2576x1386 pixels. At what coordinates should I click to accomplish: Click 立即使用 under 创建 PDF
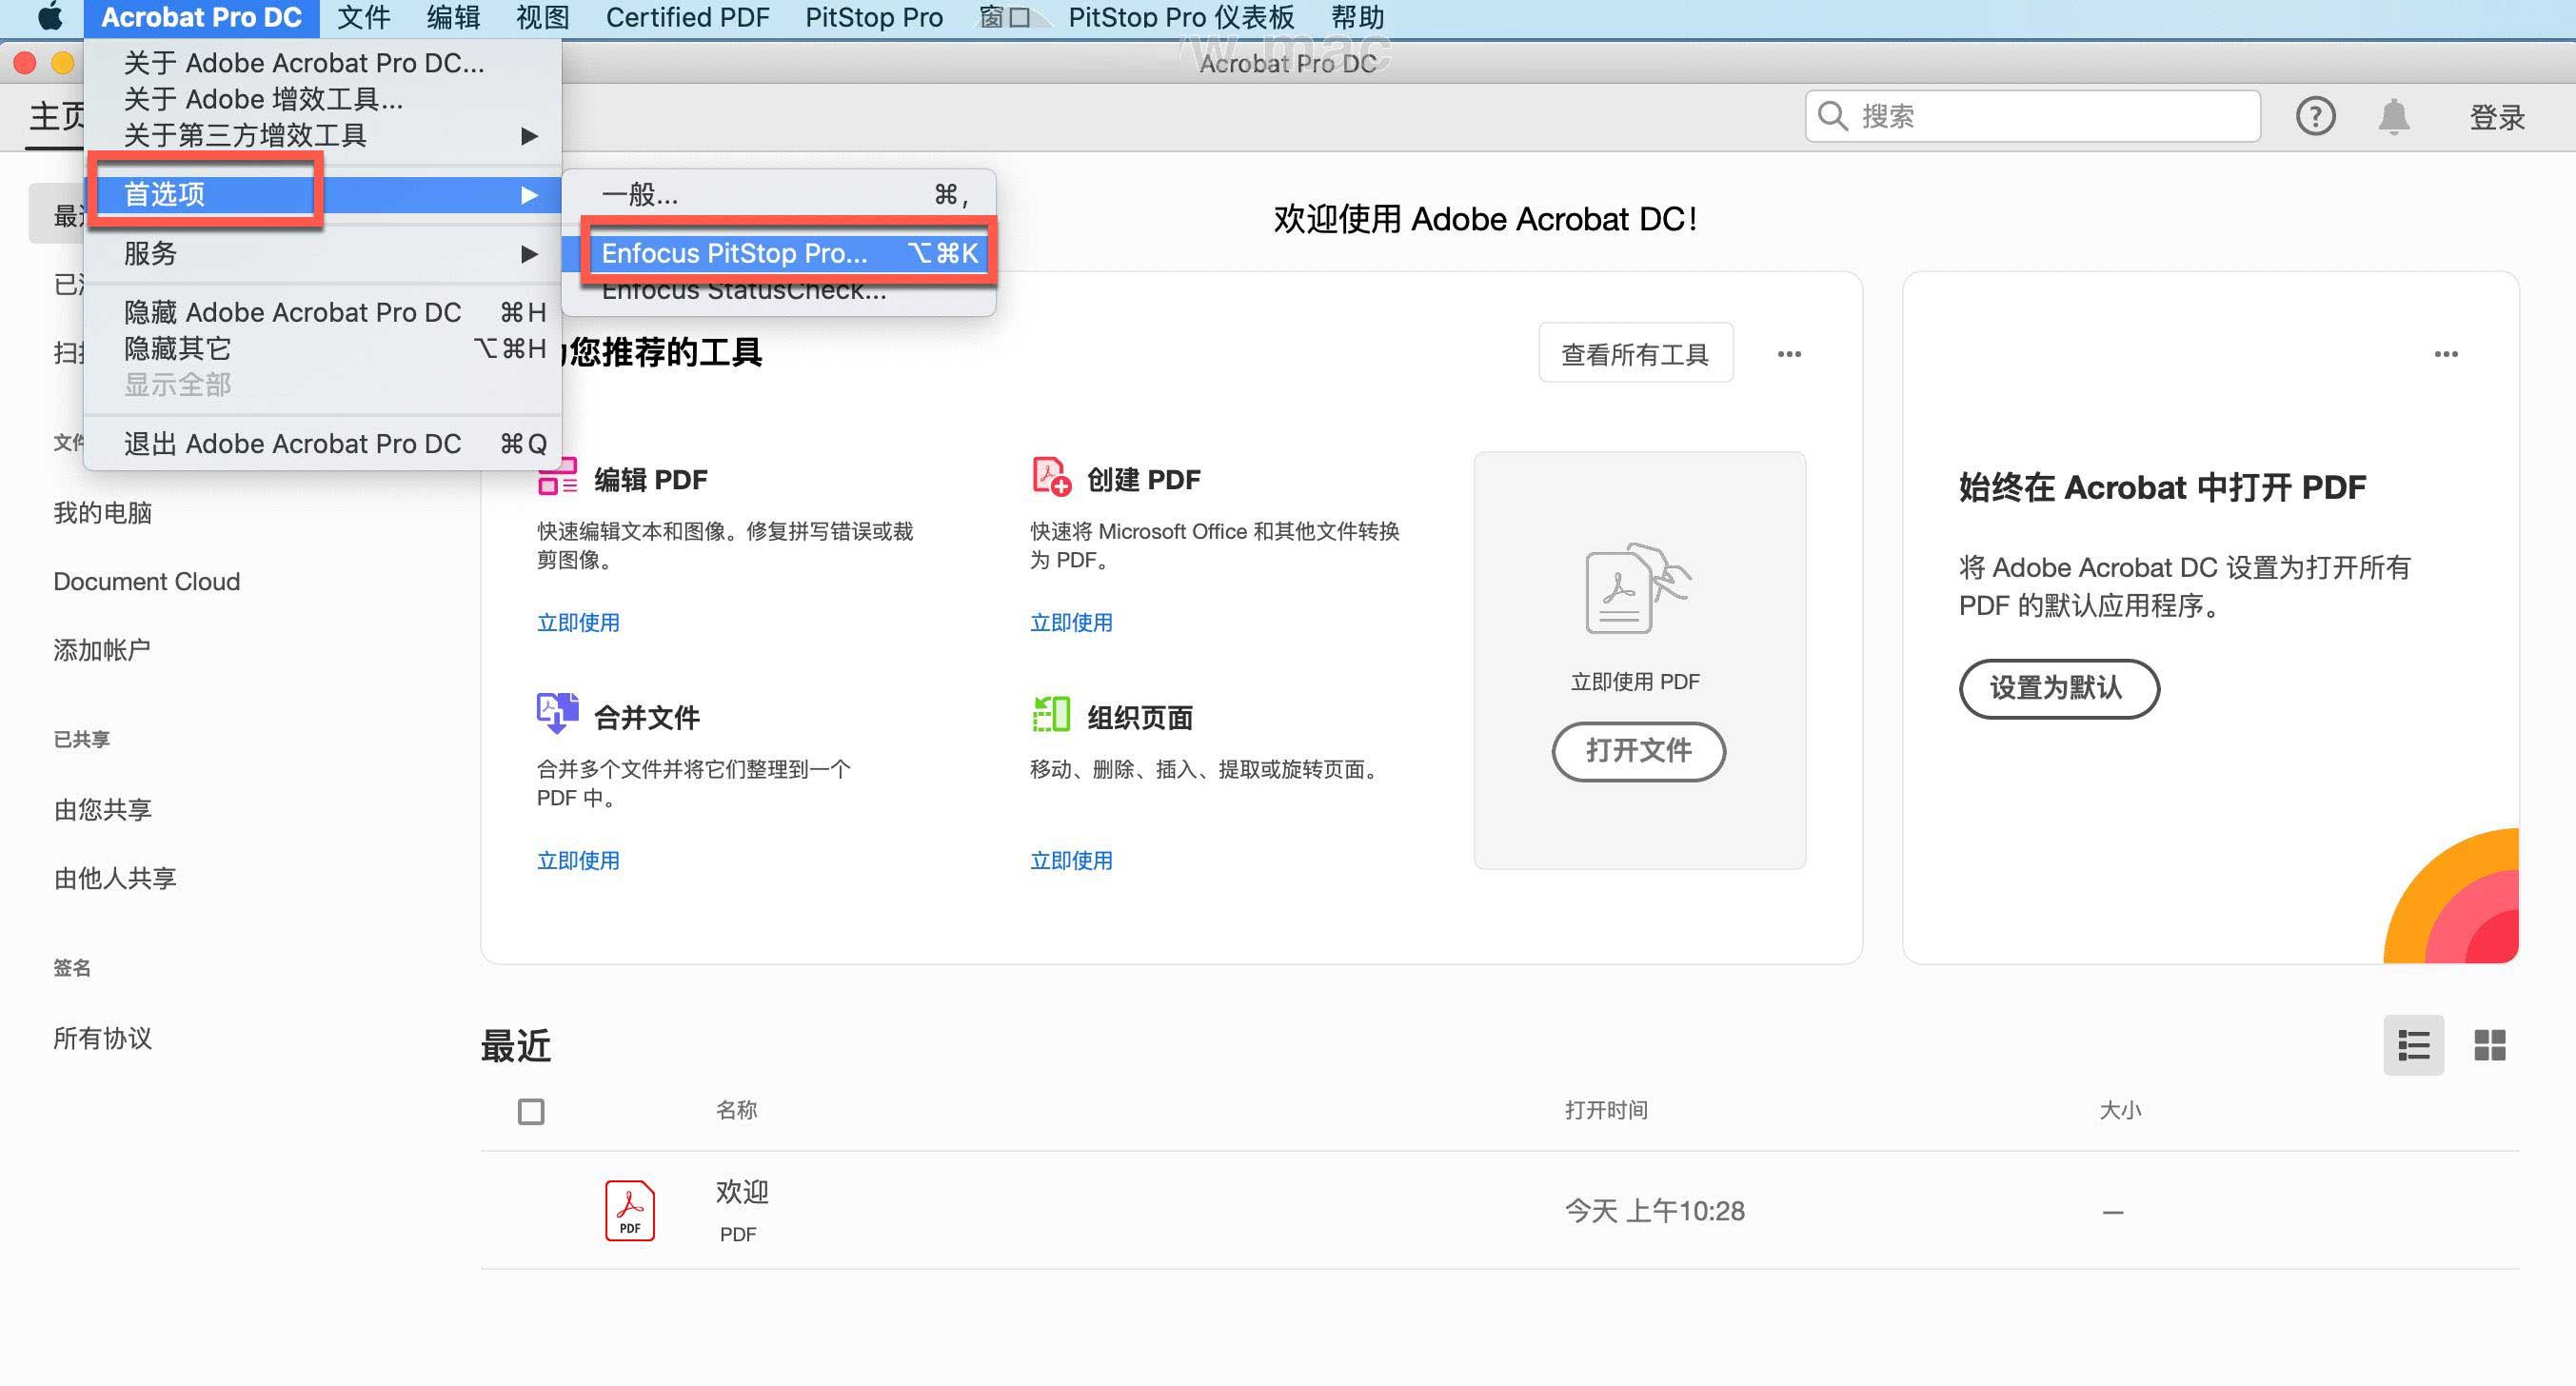(1071, 622)
